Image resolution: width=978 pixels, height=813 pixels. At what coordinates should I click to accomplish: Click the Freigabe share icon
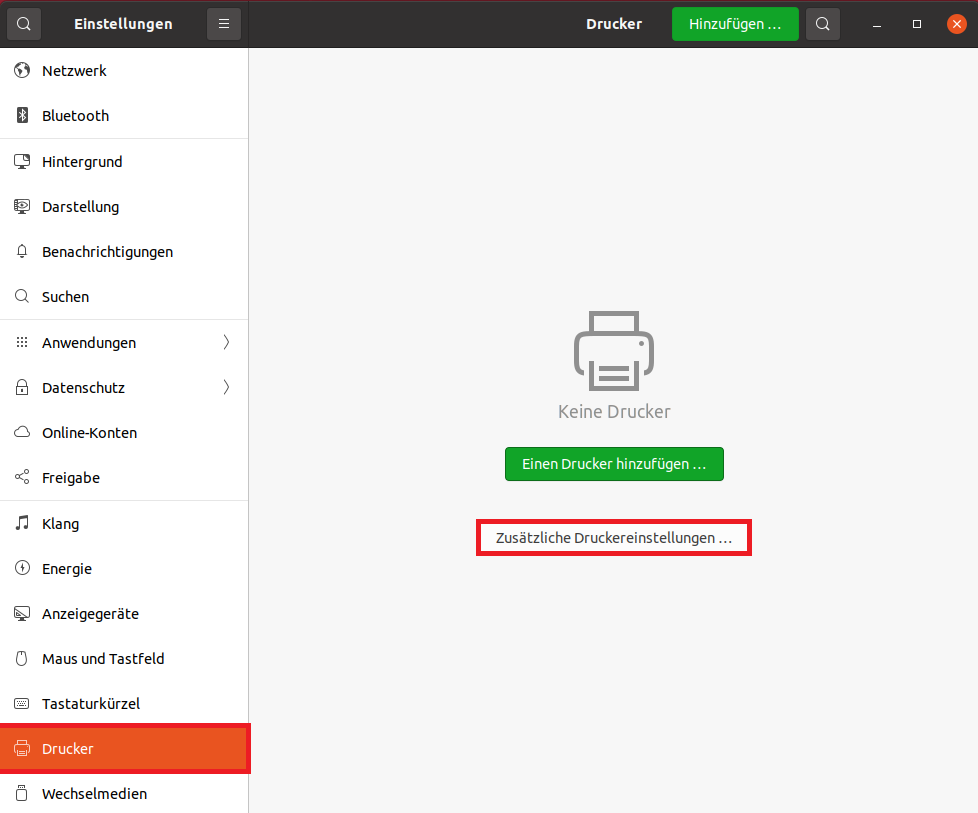pyautogui.click(x=22, y=478)
